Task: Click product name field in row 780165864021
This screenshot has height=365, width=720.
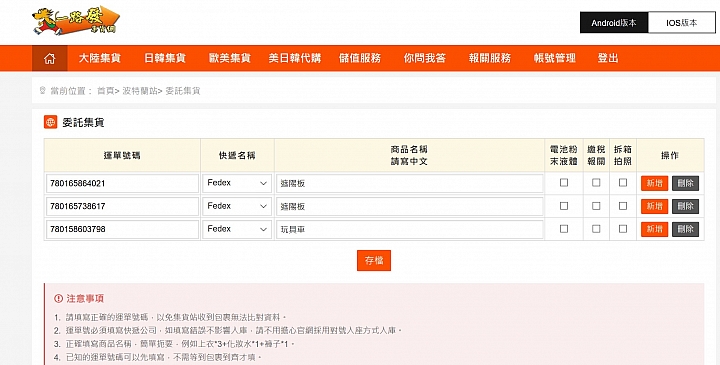Action: point(410,183)
